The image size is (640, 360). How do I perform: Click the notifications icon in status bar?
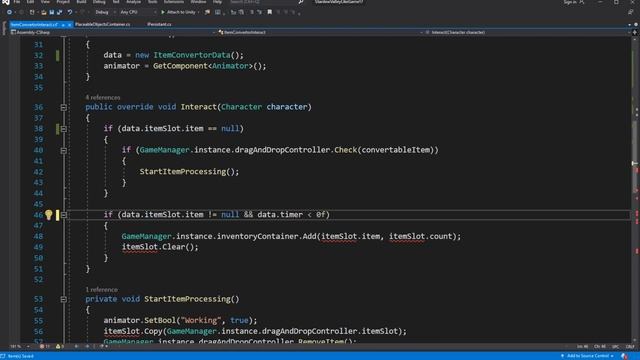pyautogui.click(x=624, y=356)
